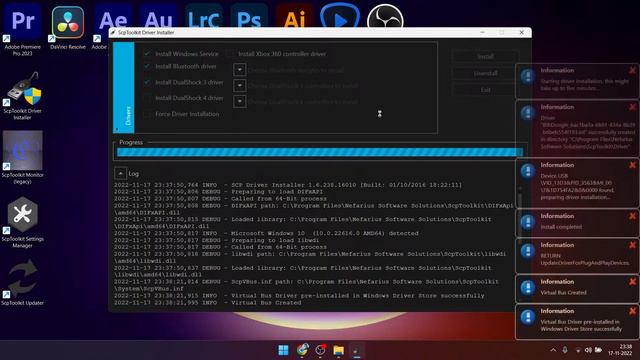This screenshot has height=360, width=640.
Task: Enable the Install DualShock 4 driver checkbox
Action: coord(147,98)
